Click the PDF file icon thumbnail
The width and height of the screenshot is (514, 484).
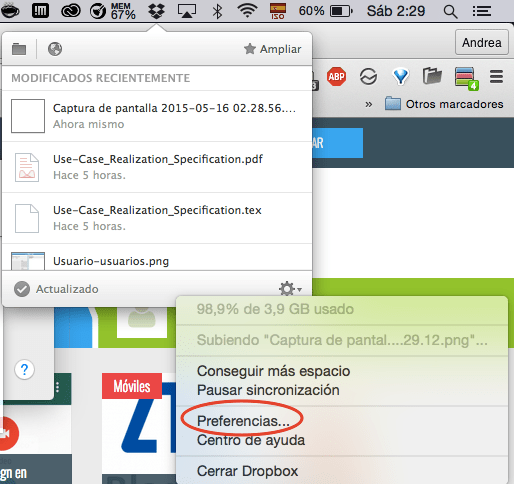click(27, 167)
